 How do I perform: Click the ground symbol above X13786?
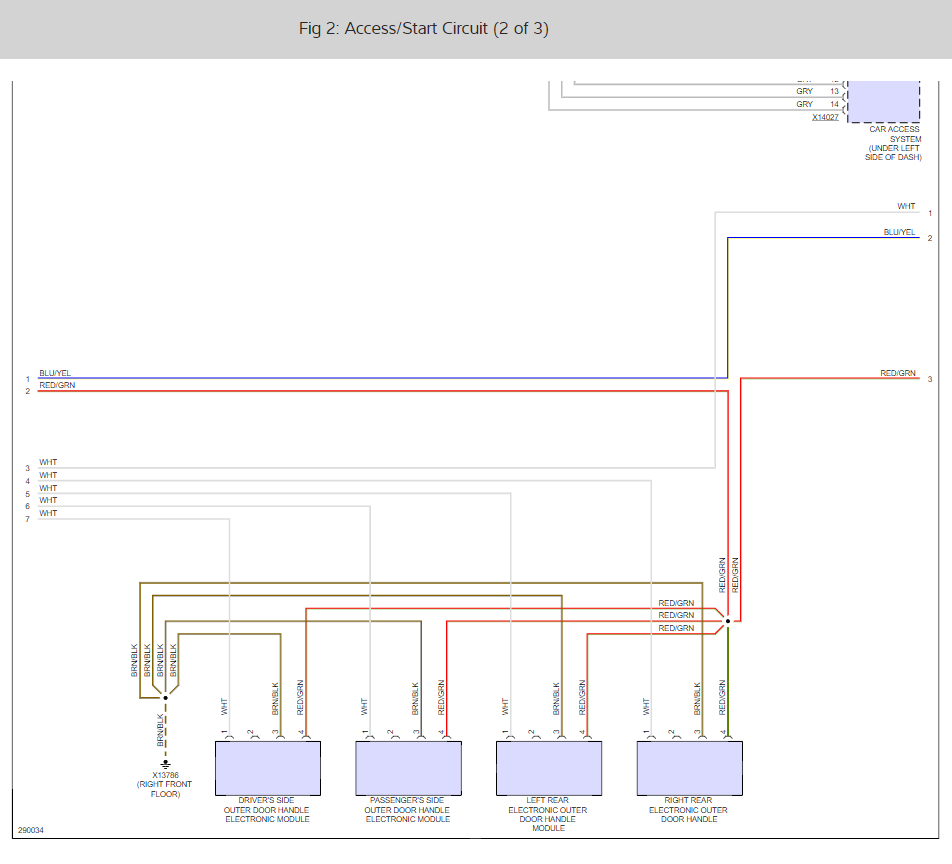166,764
